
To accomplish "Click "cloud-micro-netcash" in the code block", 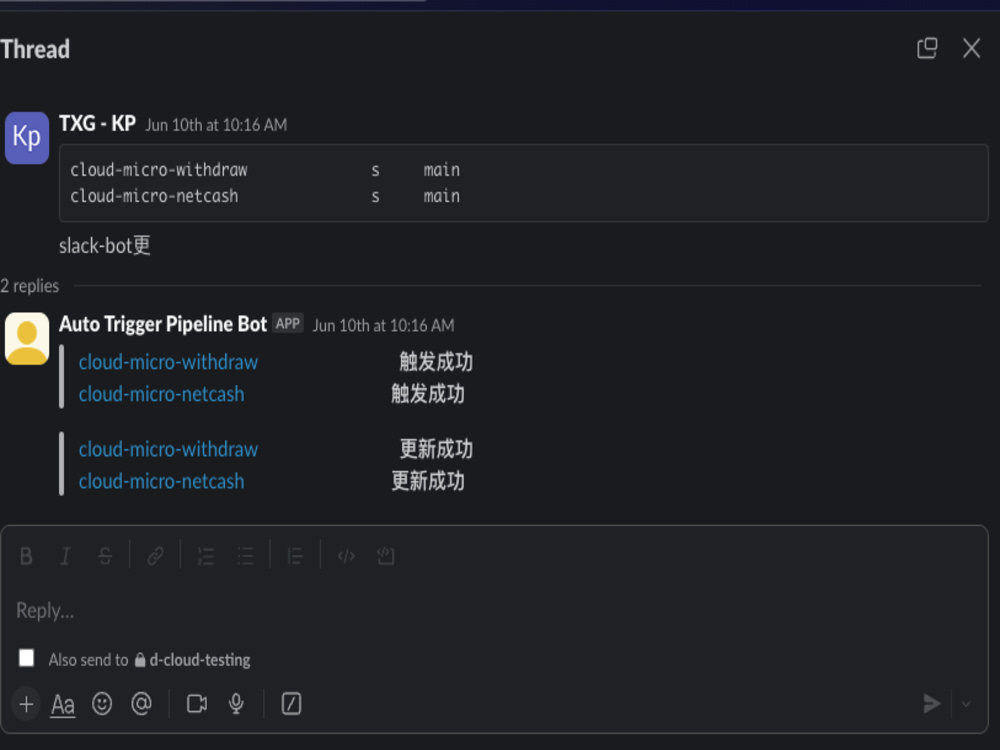I will pyautogui.click(x=154, y=196).
